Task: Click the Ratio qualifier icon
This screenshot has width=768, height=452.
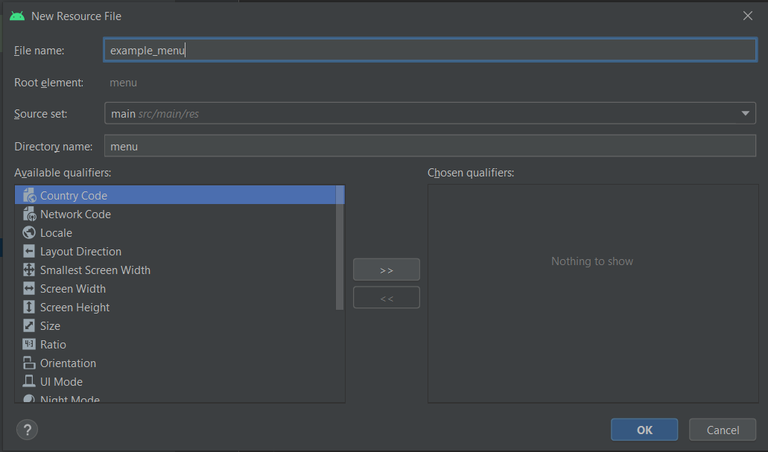Action: (29, 344)
